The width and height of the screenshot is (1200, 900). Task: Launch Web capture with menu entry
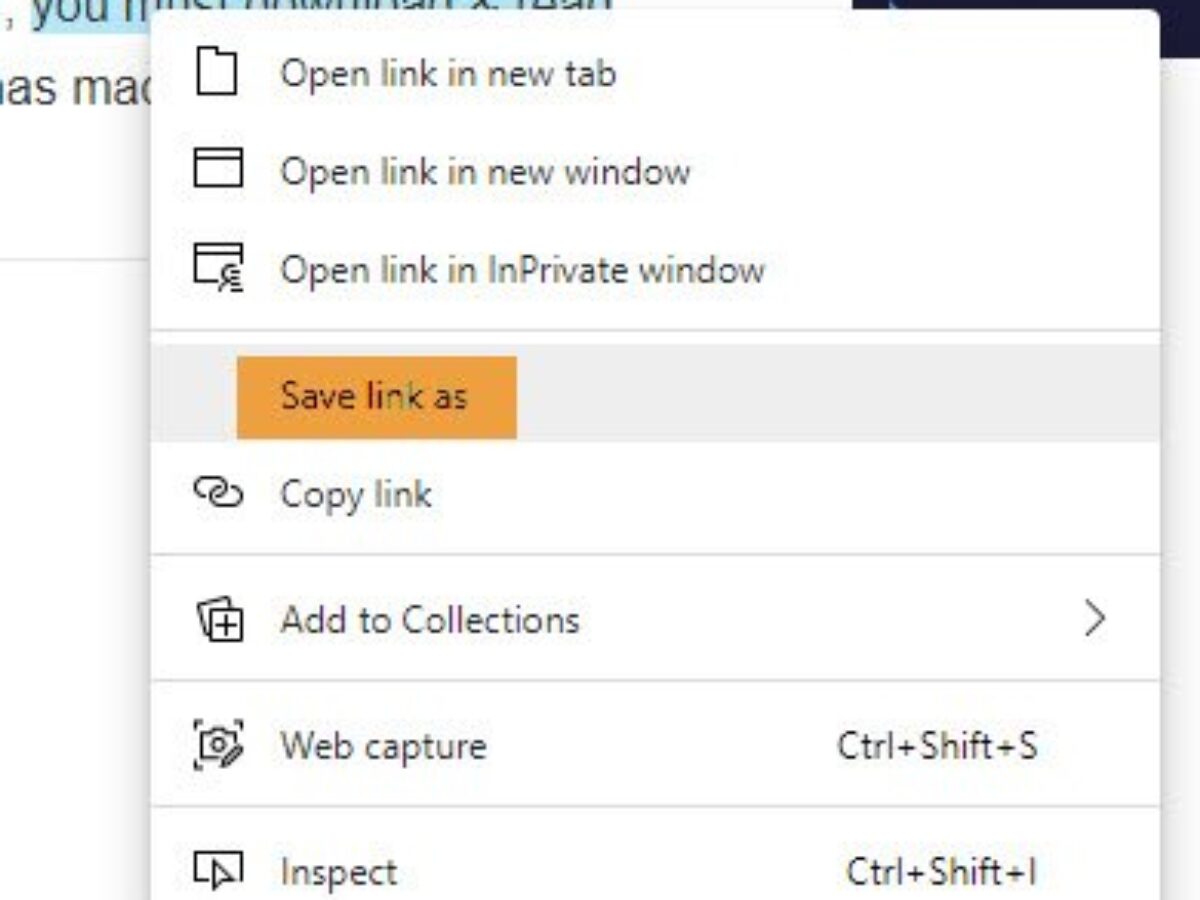[x=384, y=744]
